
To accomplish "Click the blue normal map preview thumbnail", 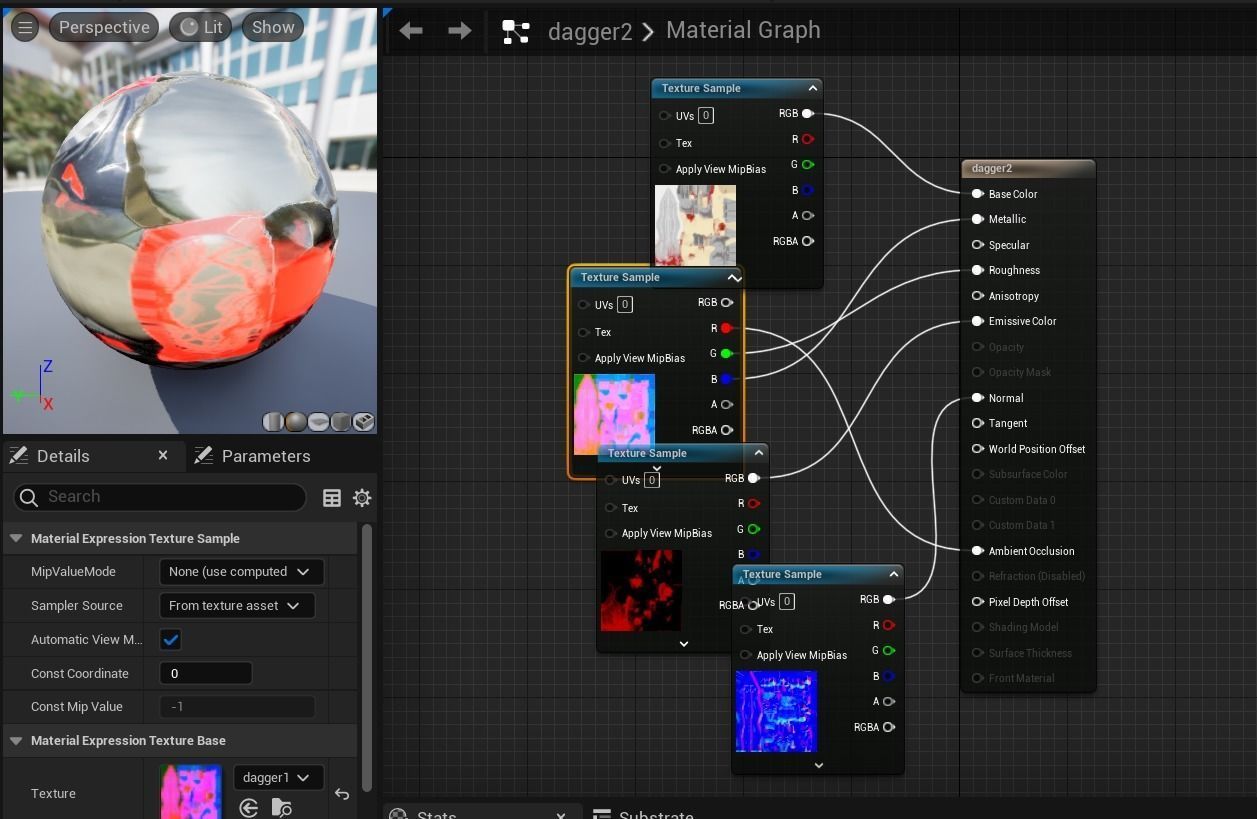I will 776,711.
